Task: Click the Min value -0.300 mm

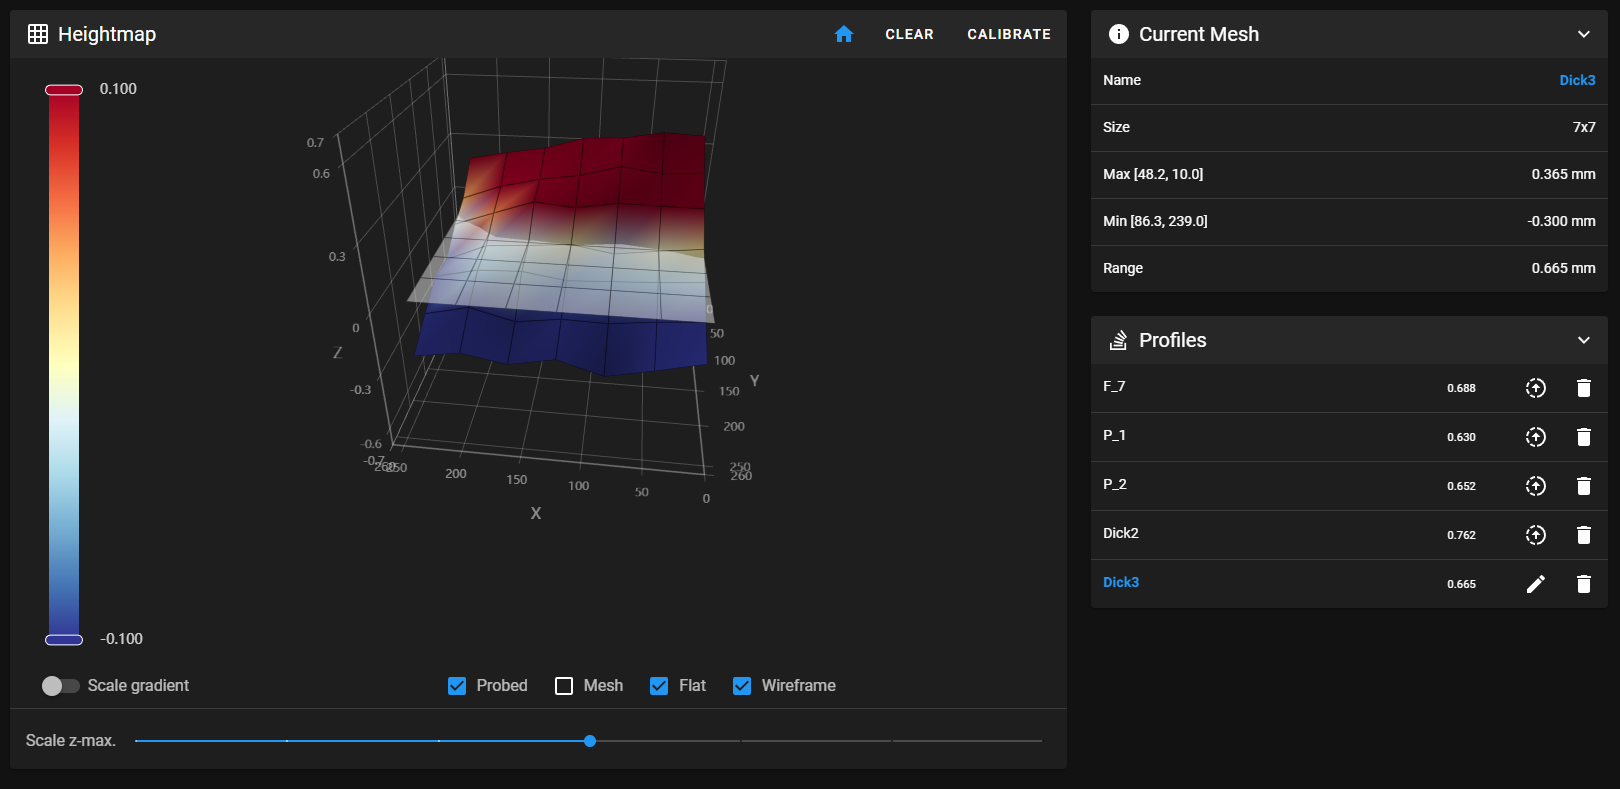Action: 1562,221
